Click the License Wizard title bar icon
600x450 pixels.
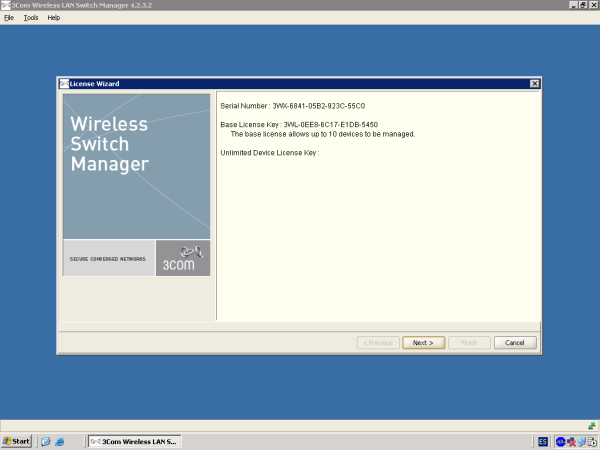click(x=64, y=83)
